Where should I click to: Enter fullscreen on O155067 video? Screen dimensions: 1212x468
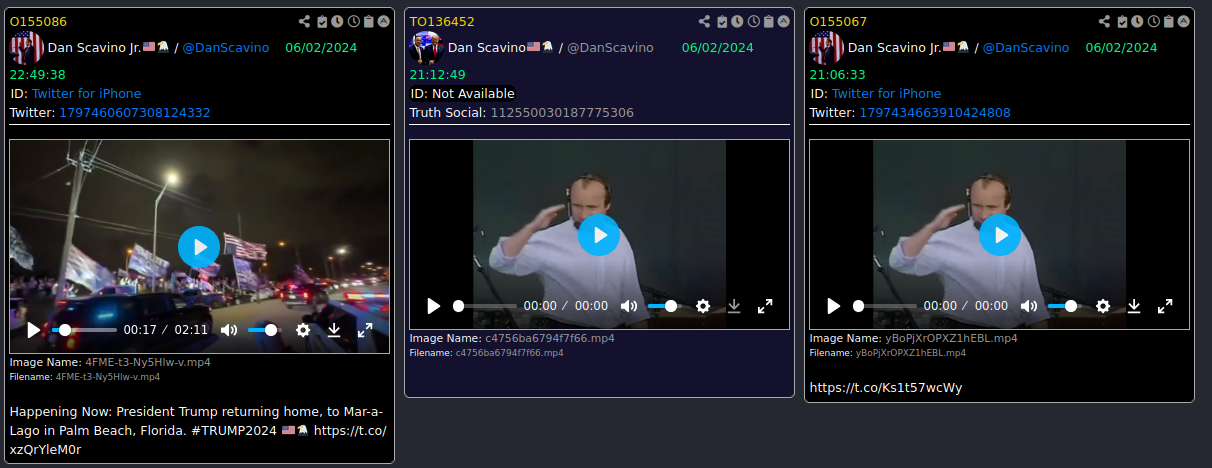click(x=1165, y=306)
